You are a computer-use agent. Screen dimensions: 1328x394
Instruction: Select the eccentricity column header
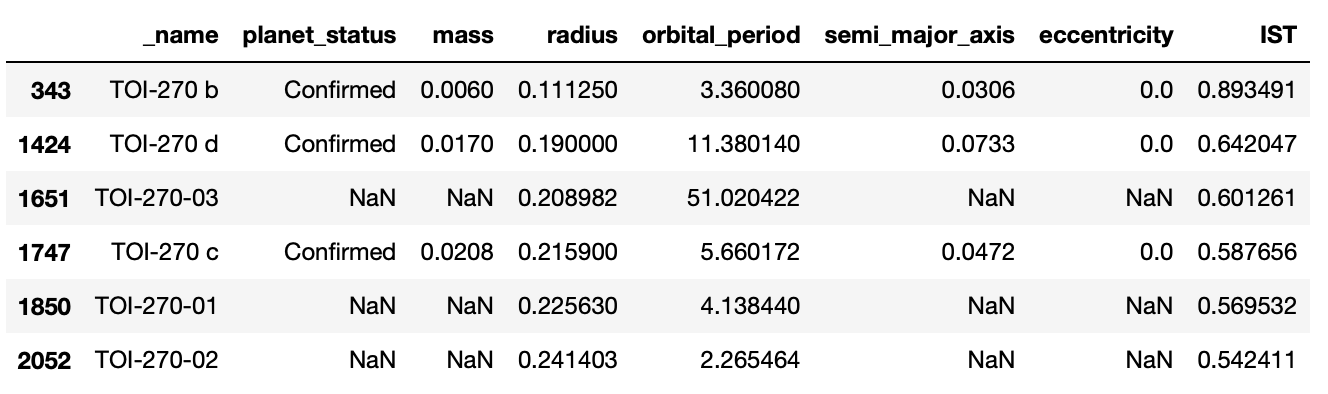click(1106, 36)
